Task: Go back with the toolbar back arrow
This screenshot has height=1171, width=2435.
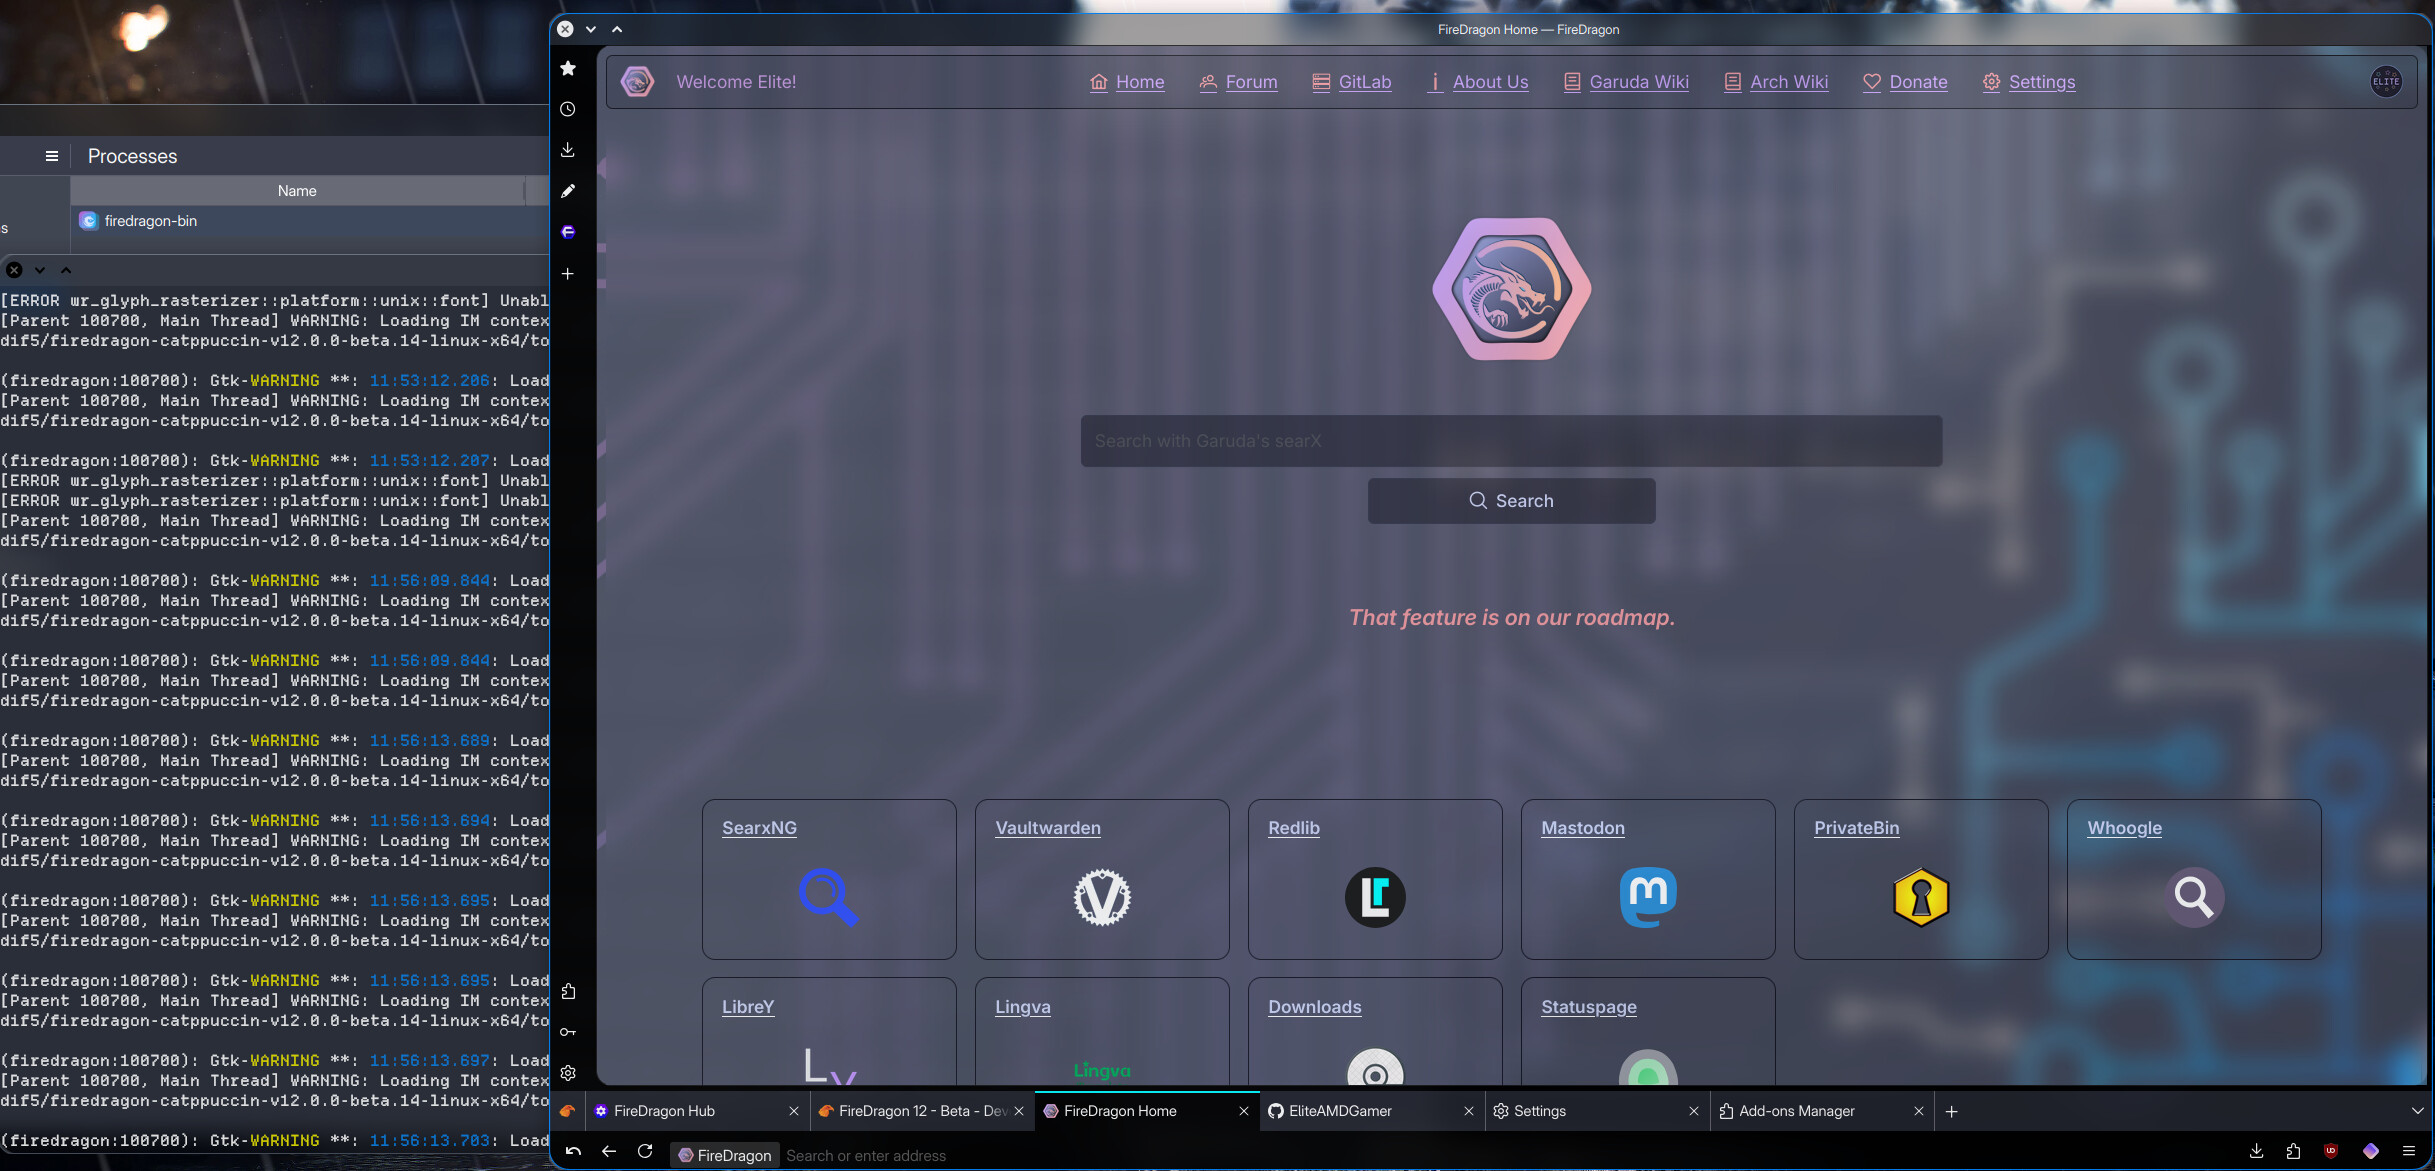Action: 609,1151
